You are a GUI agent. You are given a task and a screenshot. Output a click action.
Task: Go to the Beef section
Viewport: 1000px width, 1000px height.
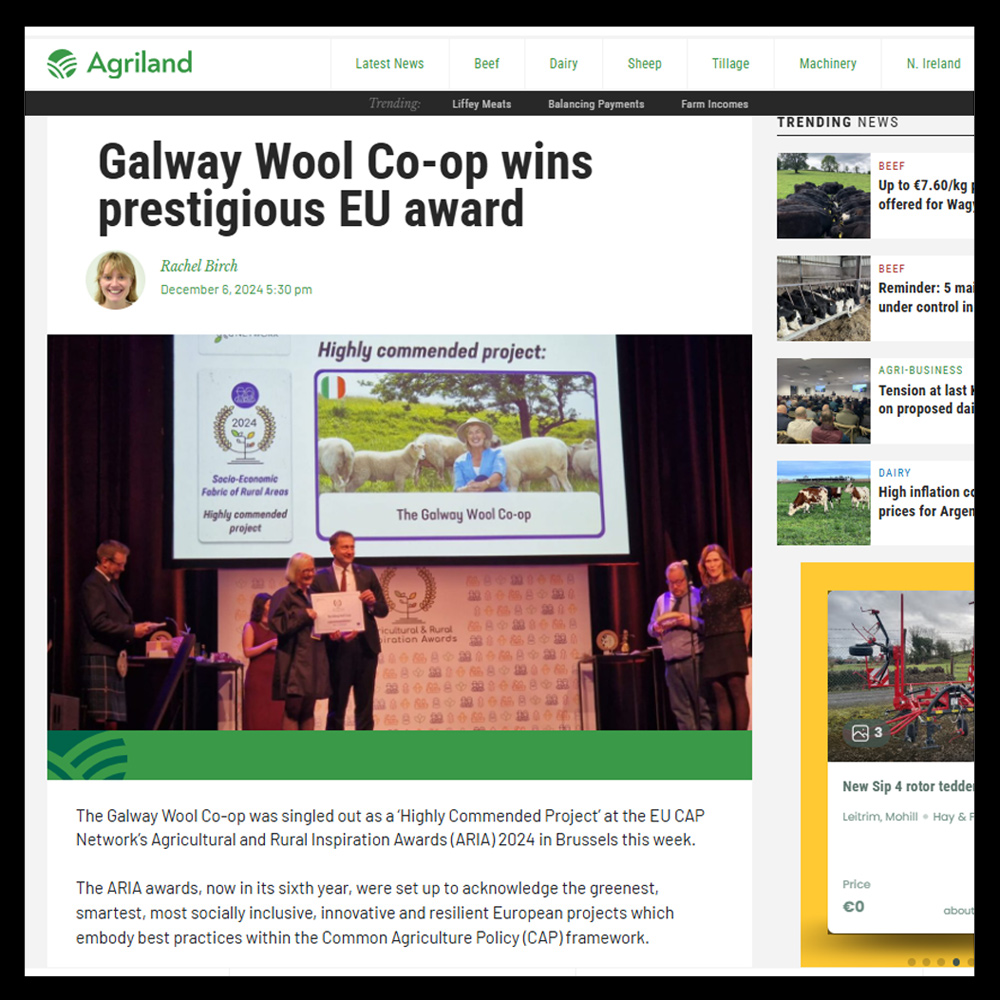click(487, 64)
